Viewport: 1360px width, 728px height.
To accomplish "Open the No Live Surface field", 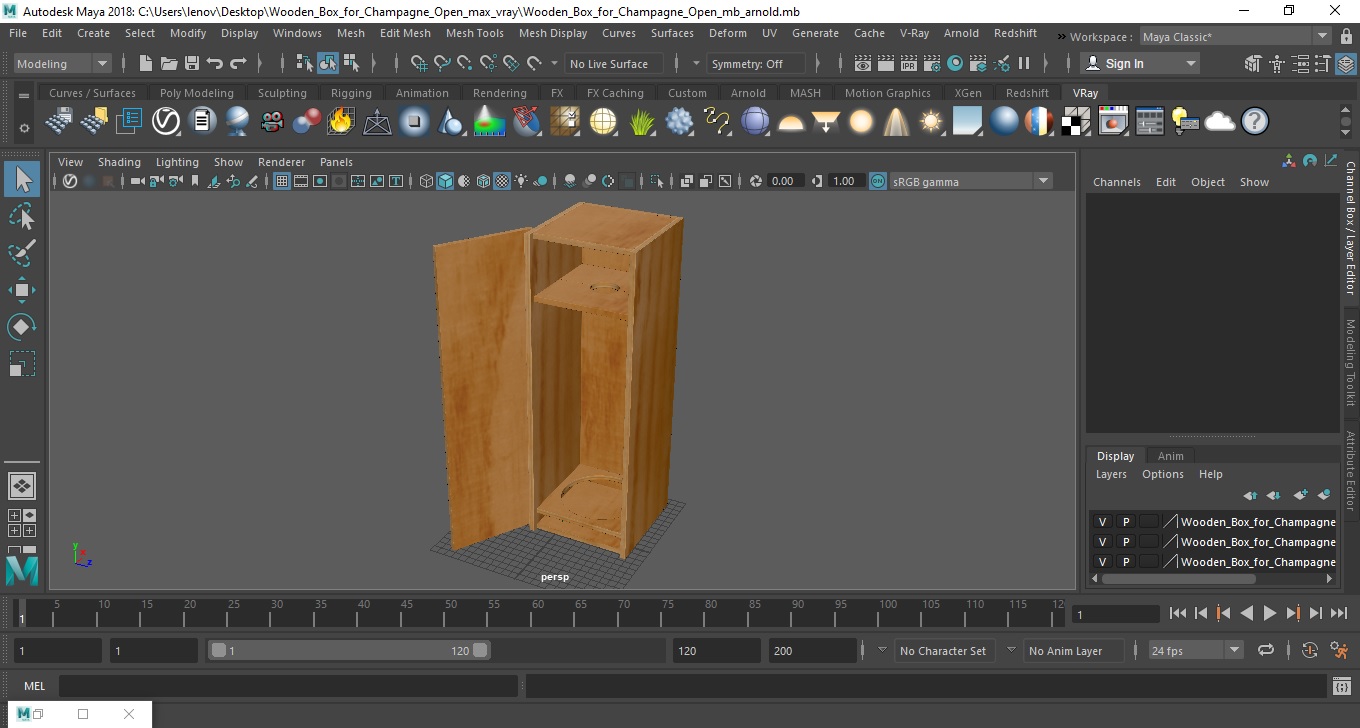I will (x=614, y=63).
